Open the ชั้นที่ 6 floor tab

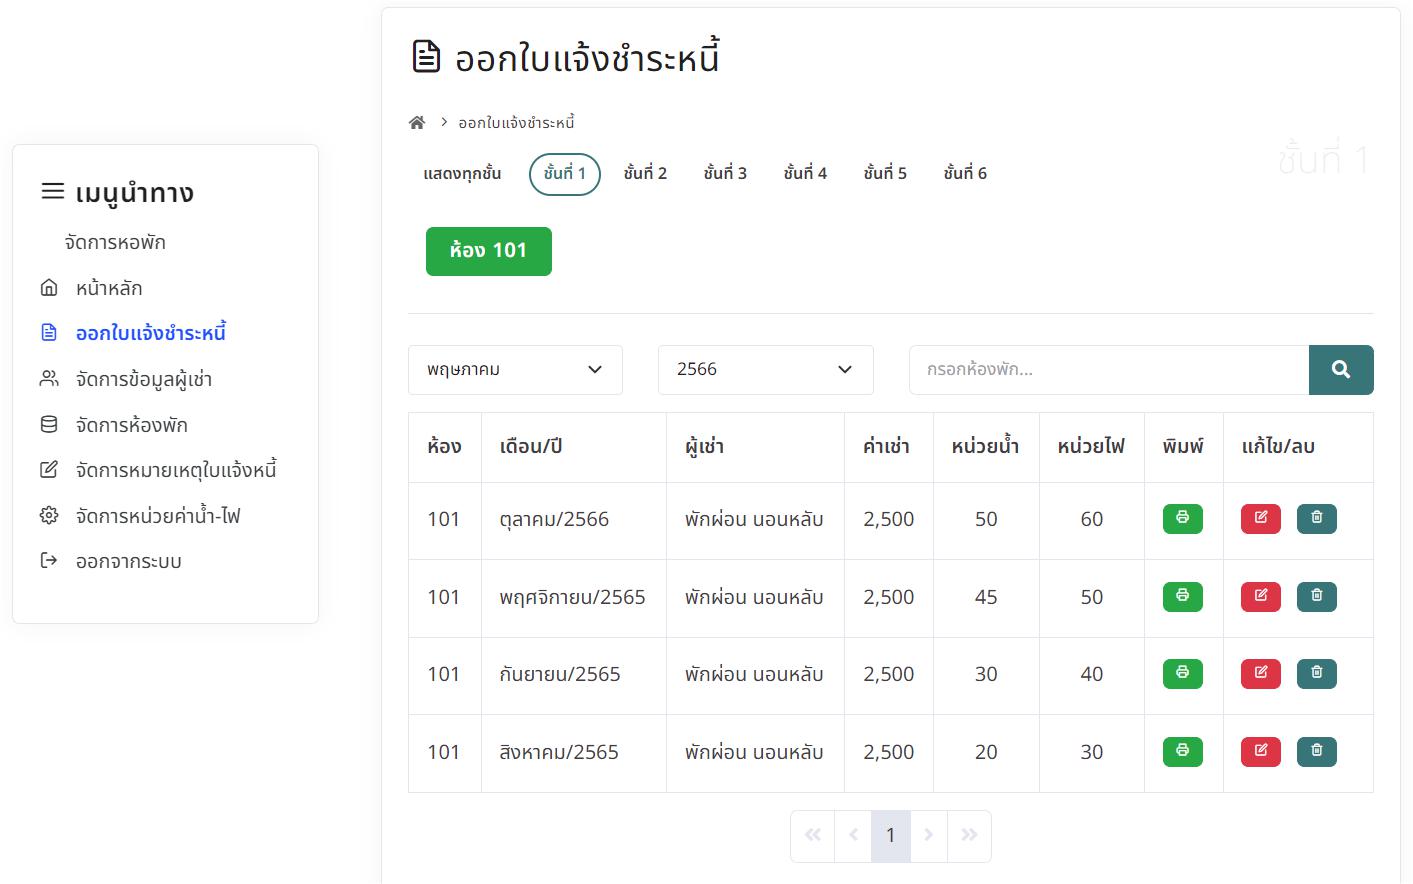point(965,174)
